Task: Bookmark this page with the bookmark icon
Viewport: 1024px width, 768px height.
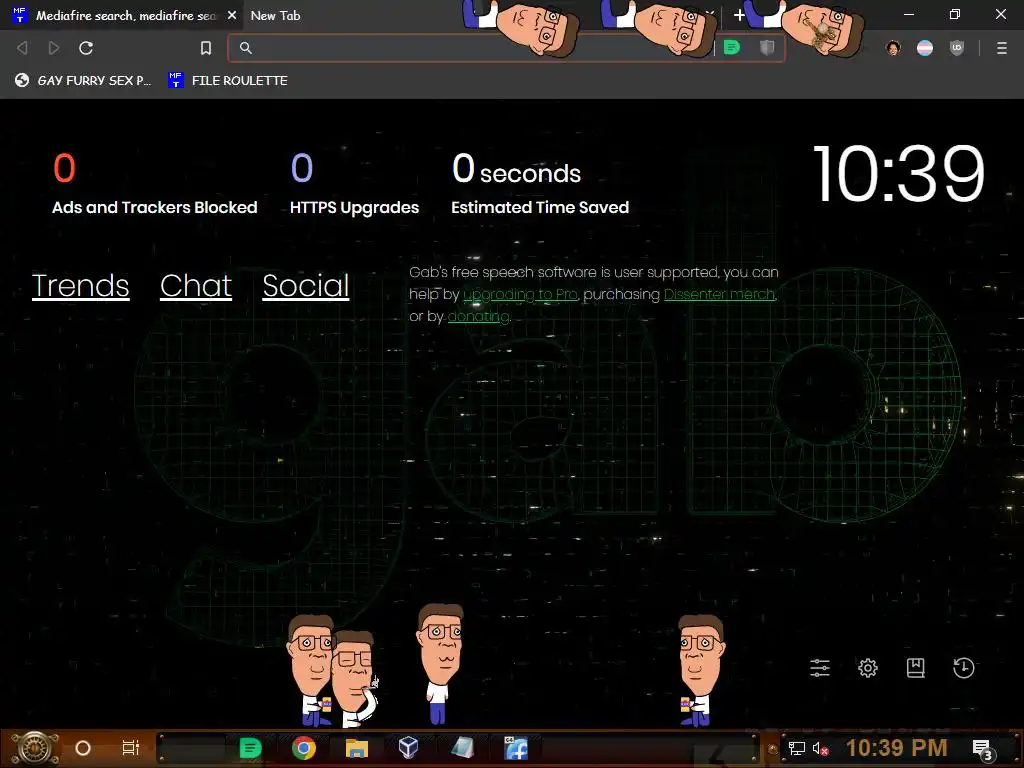Action: click(206, 48)
